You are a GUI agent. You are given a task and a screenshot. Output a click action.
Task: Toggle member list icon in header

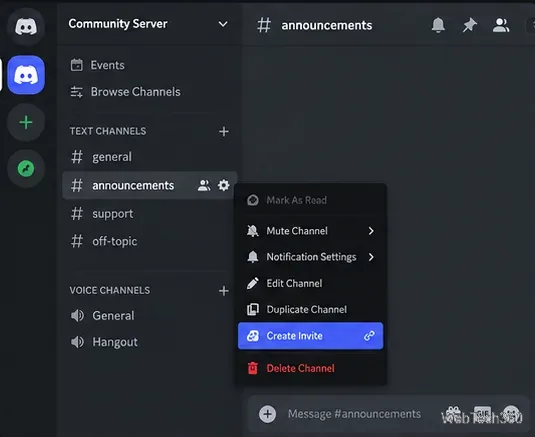click(501, 25)
